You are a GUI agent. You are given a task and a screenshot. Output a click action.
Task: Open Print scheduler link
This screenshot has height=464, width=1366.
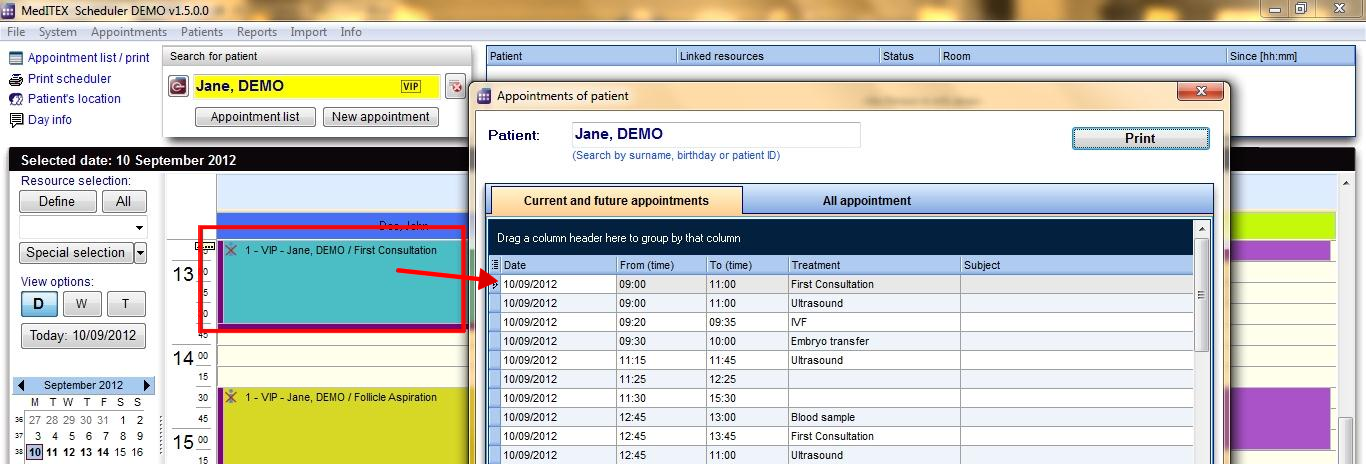70,79
